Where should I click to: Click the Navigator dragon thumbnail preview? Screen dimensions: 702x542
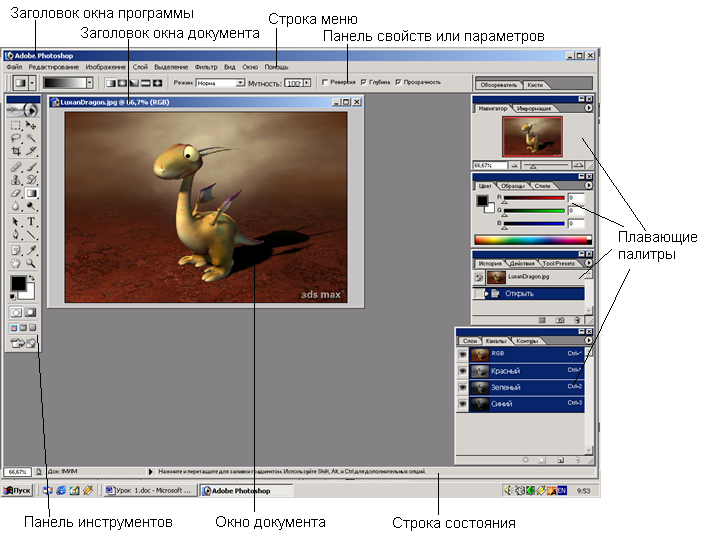point(532,137)
